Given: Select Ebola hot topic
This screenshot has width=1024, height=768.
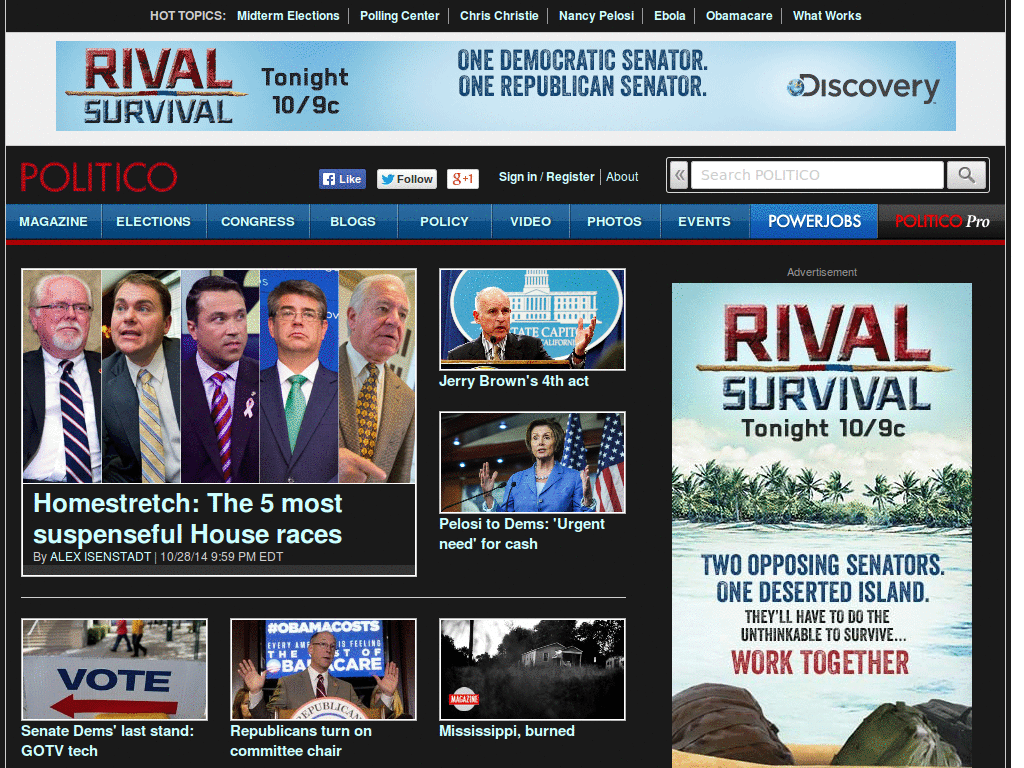Looking at the screenshot, I should coord(670,16).
